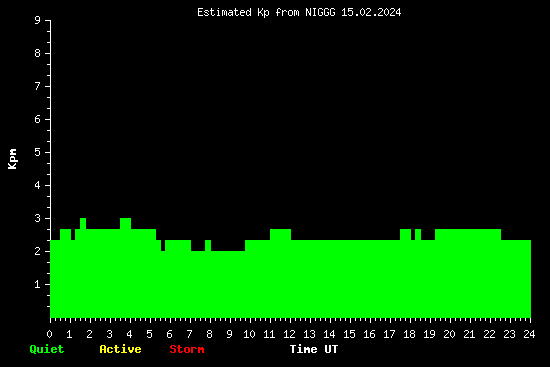Image resolution: width=550 pixels, height=367 pixels.
Task: Click the hour 21 tick label
Action: [x=469, y=334]
